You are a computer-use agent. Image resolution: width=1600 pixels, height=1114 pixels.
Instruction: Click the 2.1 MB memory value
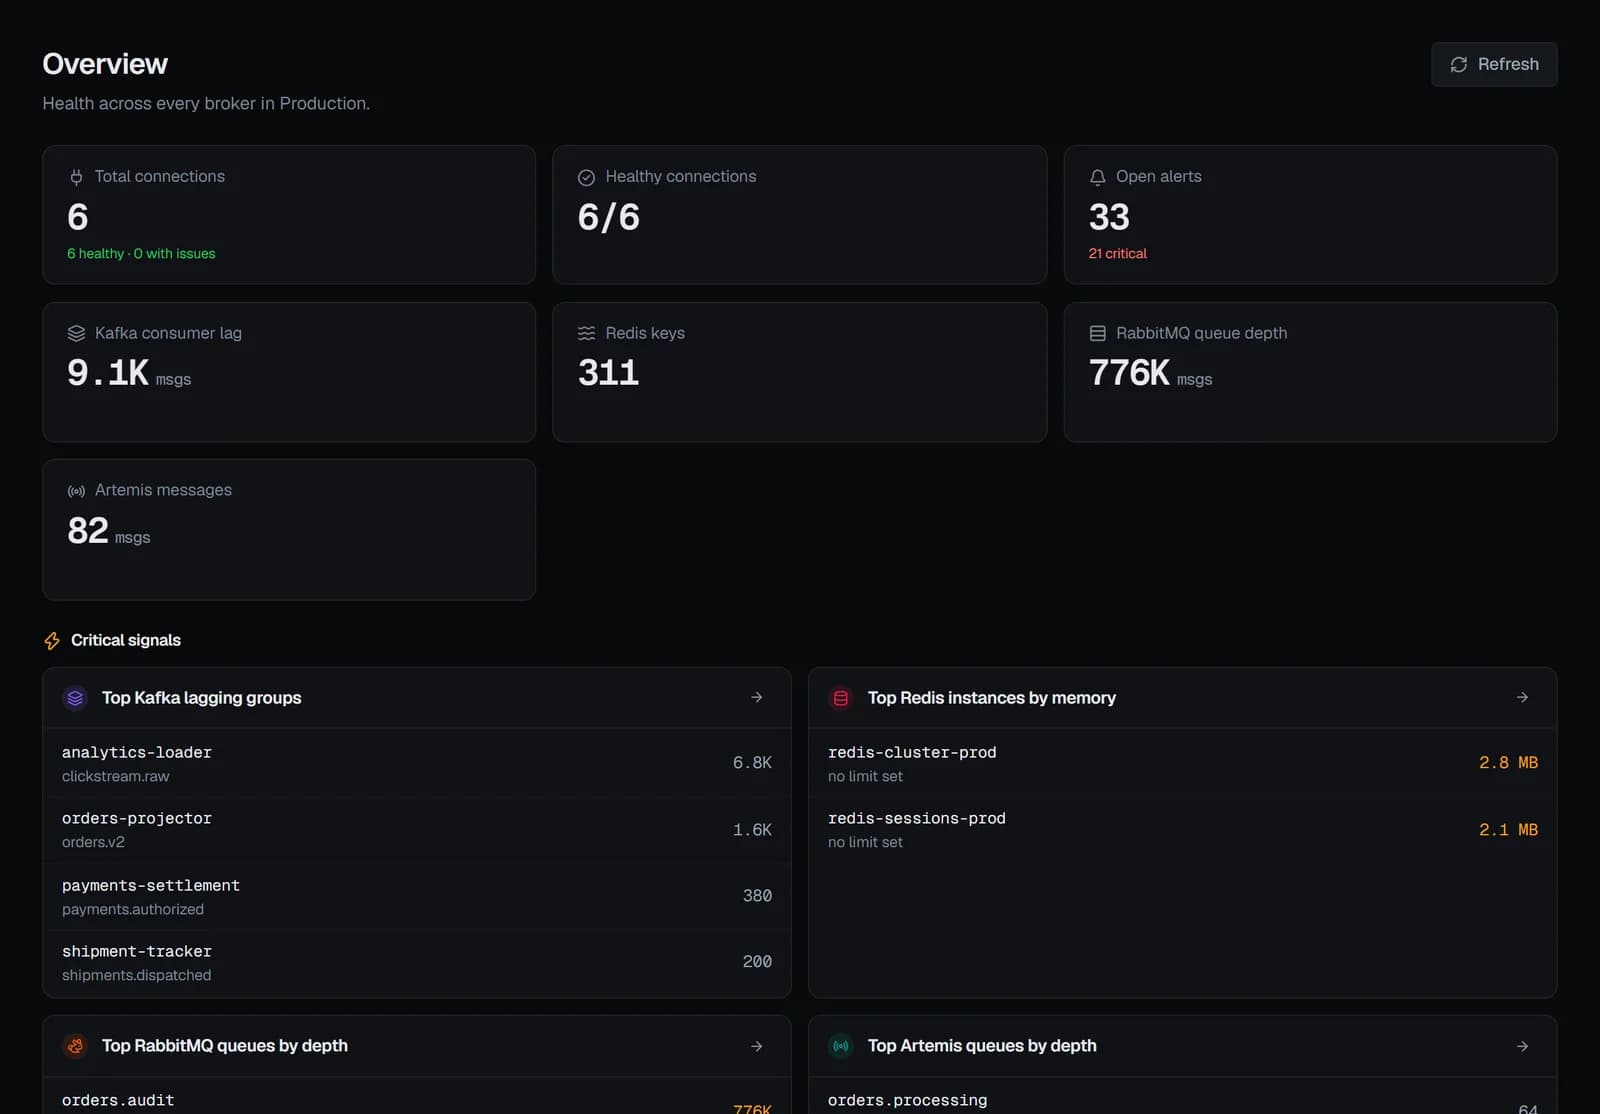(1508, 830)
